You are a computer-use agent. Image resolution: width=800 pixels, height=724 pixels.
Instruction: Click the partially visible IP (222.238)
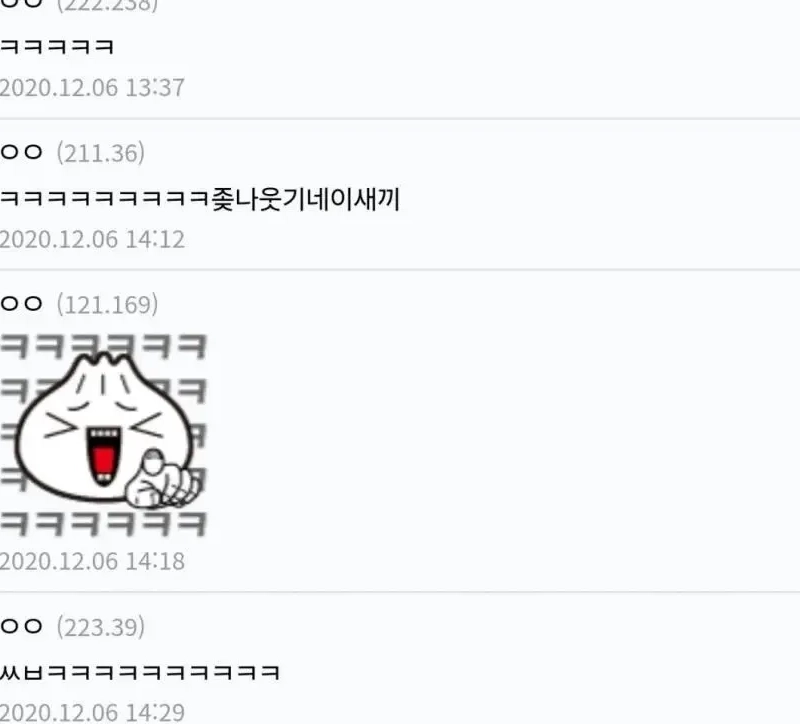tap(108, 6)
